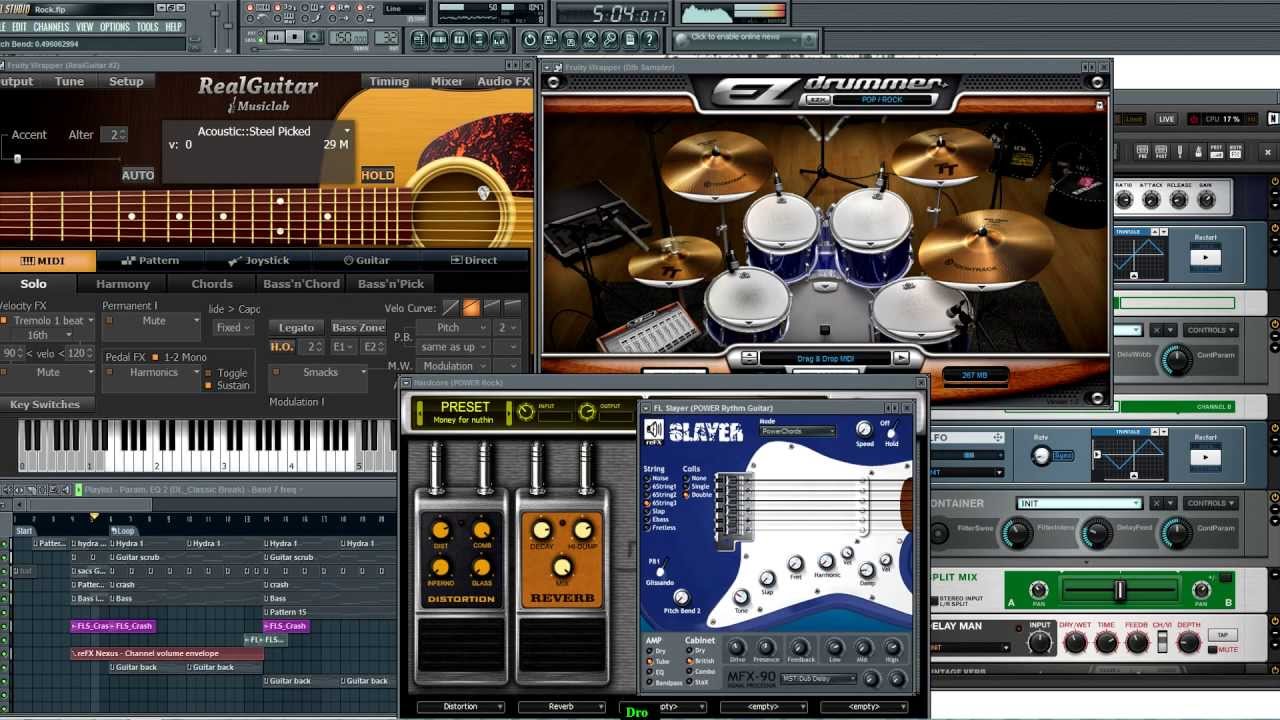The image size is (1280, 720).
Task: Open the playlist window from main toolbar
Action: (x=419, y=39)
